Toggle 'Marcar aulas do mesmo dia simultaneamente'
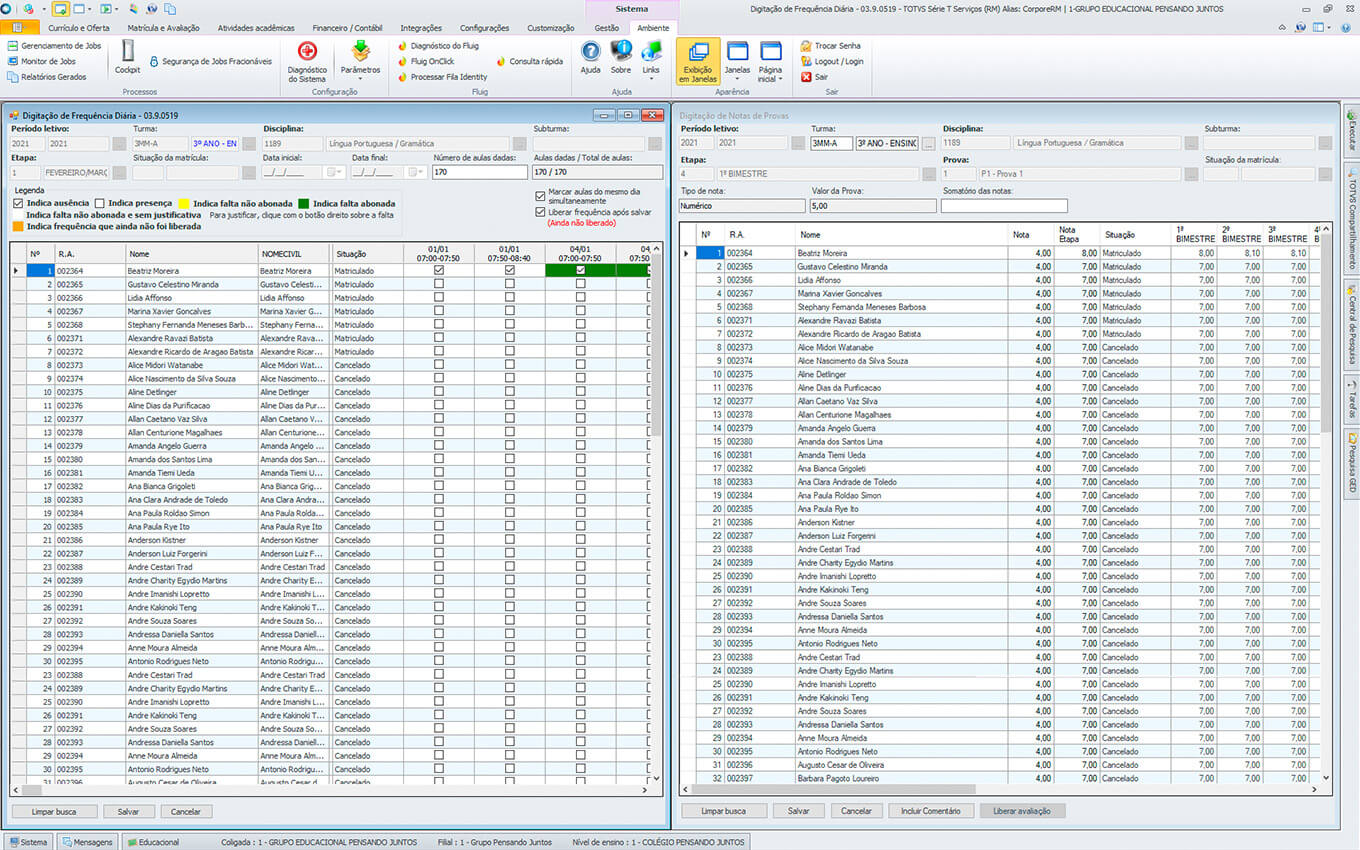Viewport: 1360px width, 850px height. coord(541,196)
